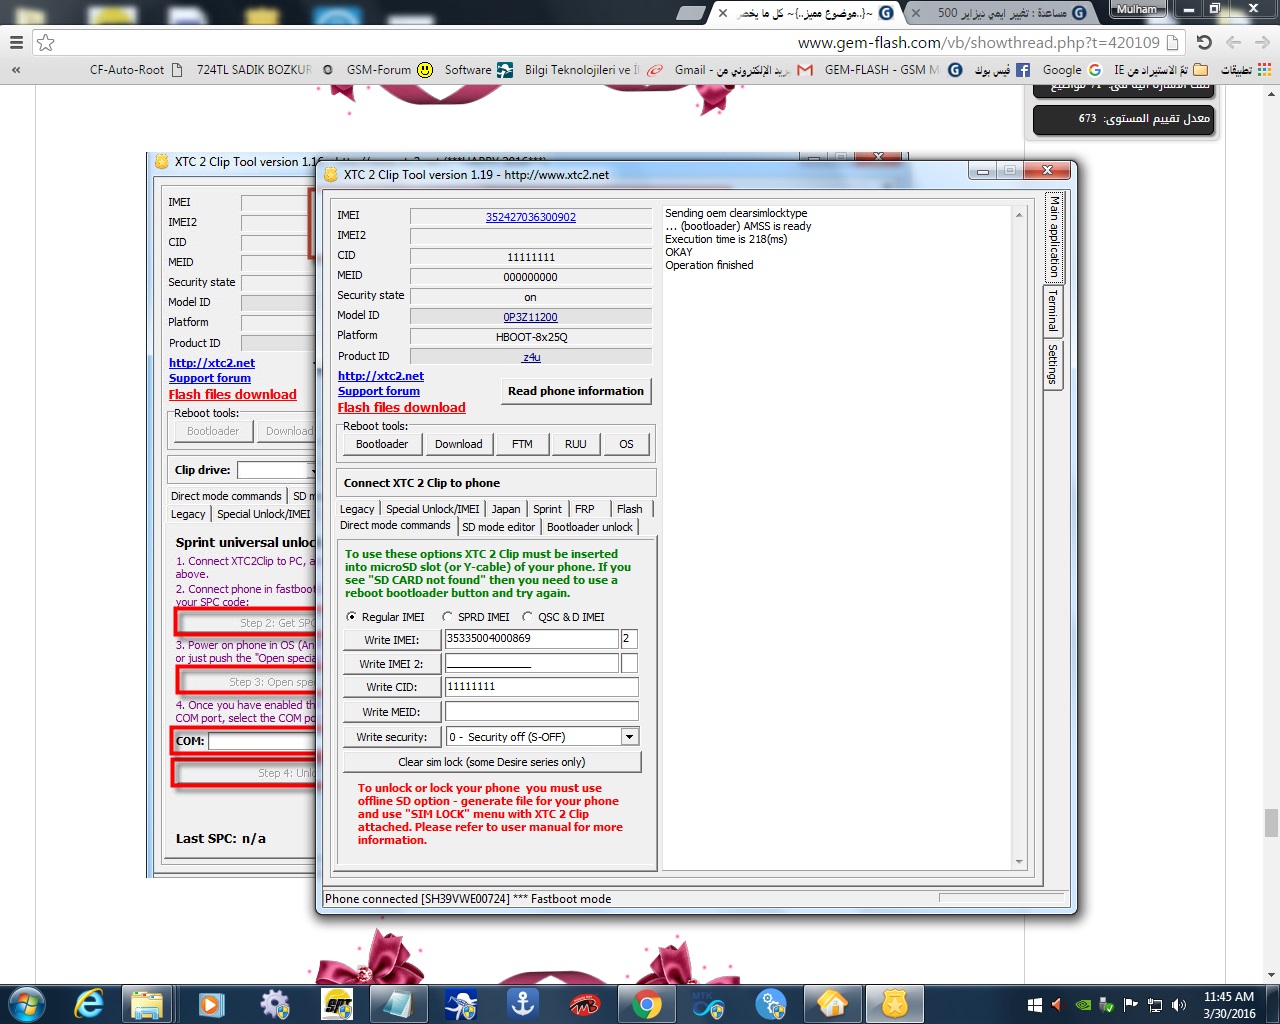Reload the page in Chrome
Screen dimensions: 1280x1024
point(1204,43)
